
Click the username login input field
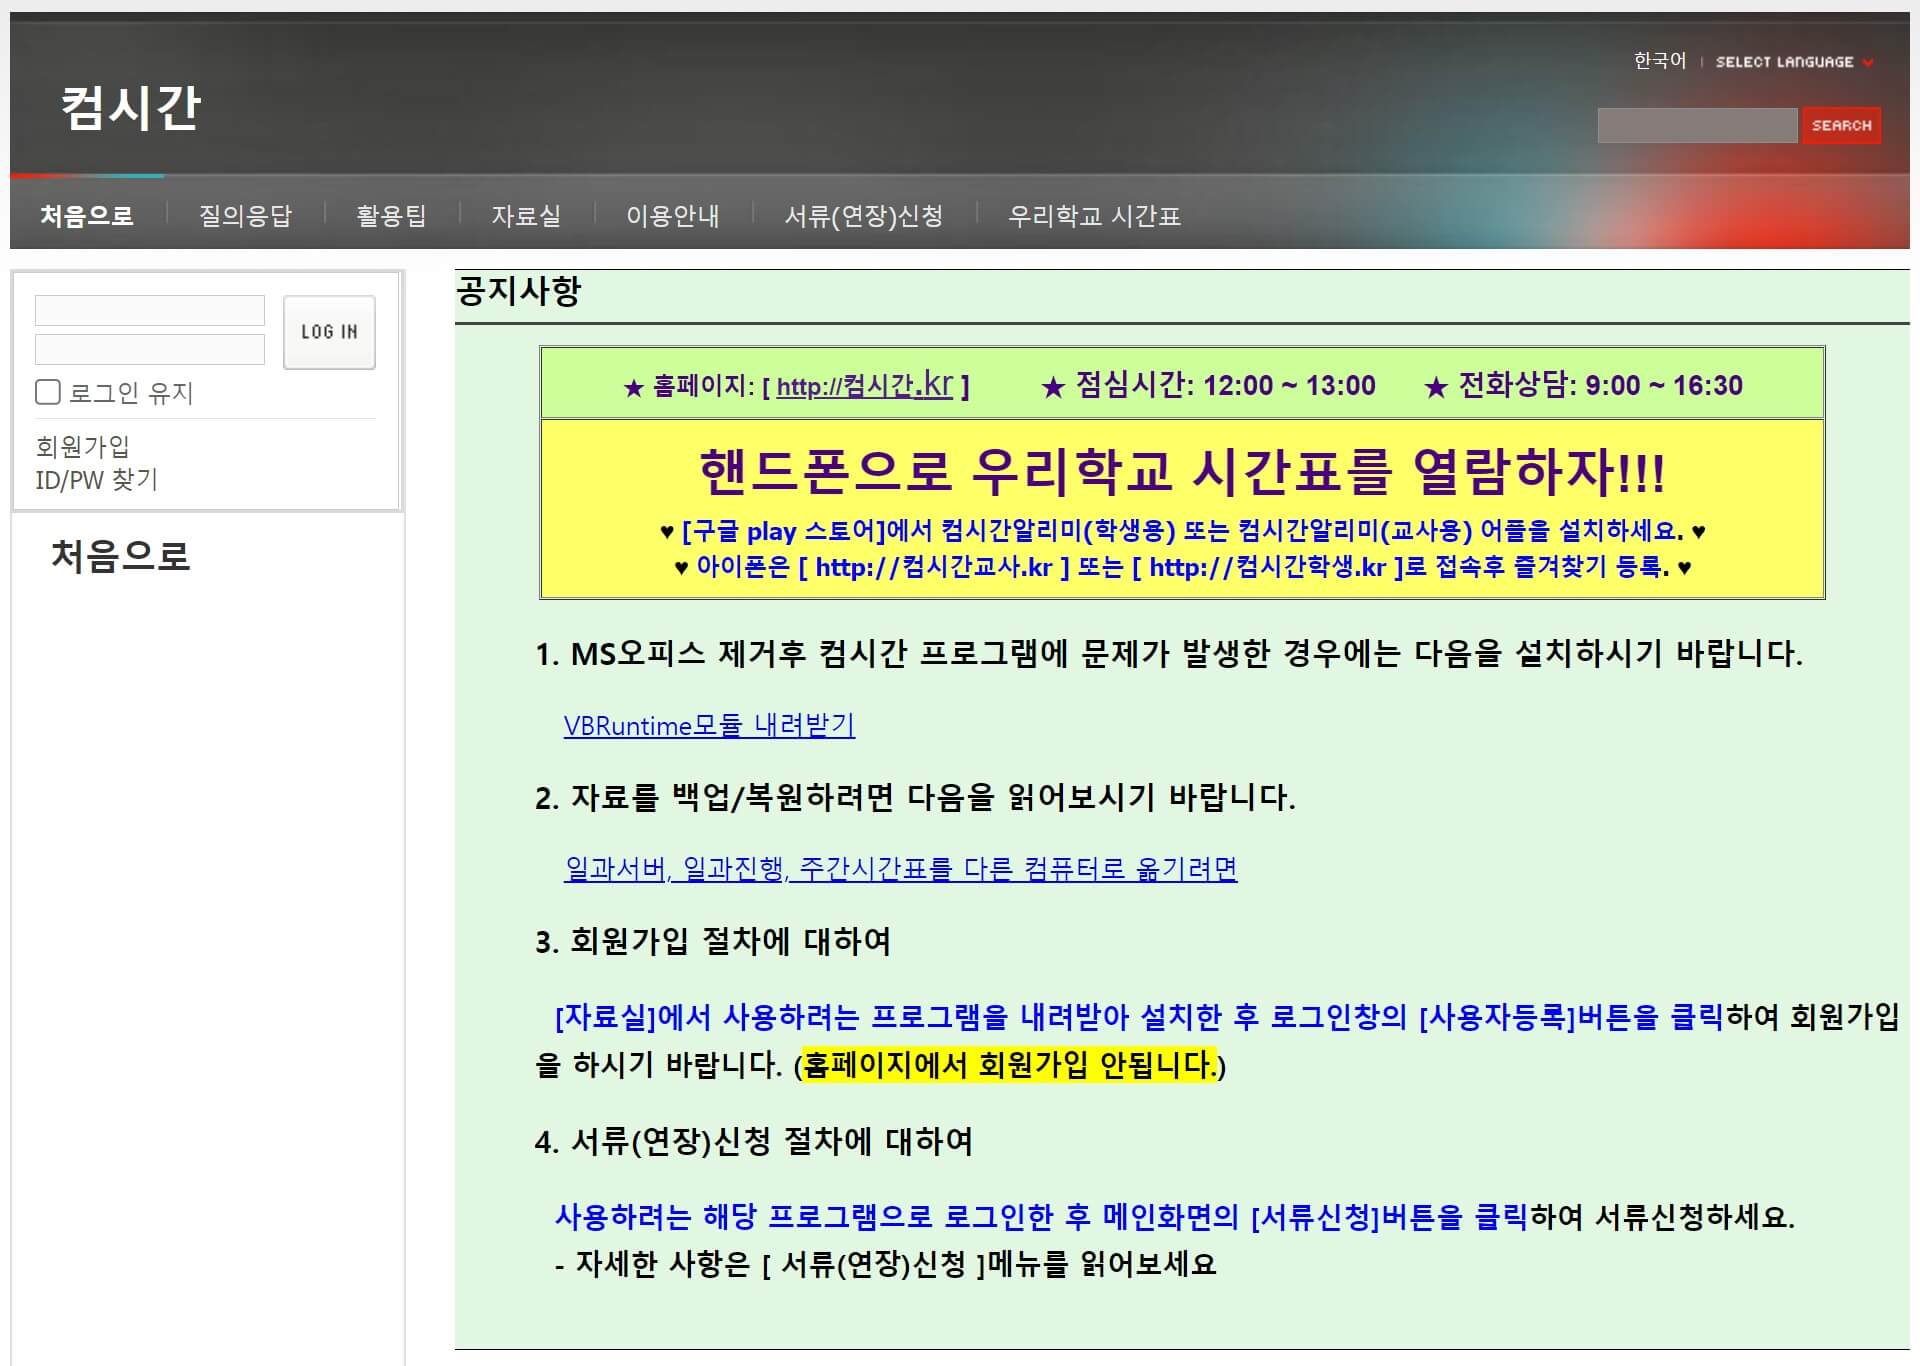[x=149, y=310]
